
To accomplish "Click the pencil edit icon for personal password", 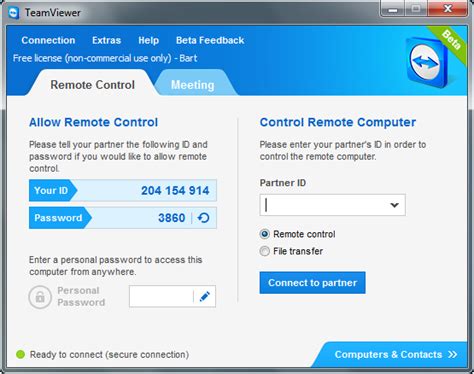I will pos(205,296).
